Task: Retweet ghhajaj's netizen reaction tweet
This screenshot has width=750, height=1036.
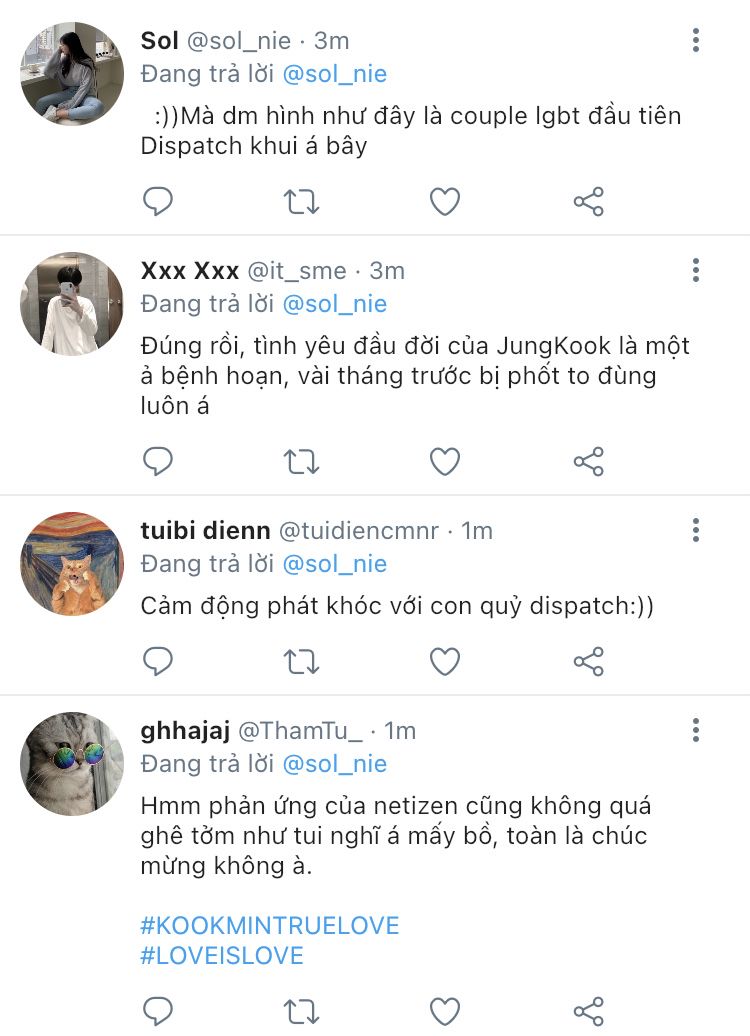Action: pos(301,1010)
